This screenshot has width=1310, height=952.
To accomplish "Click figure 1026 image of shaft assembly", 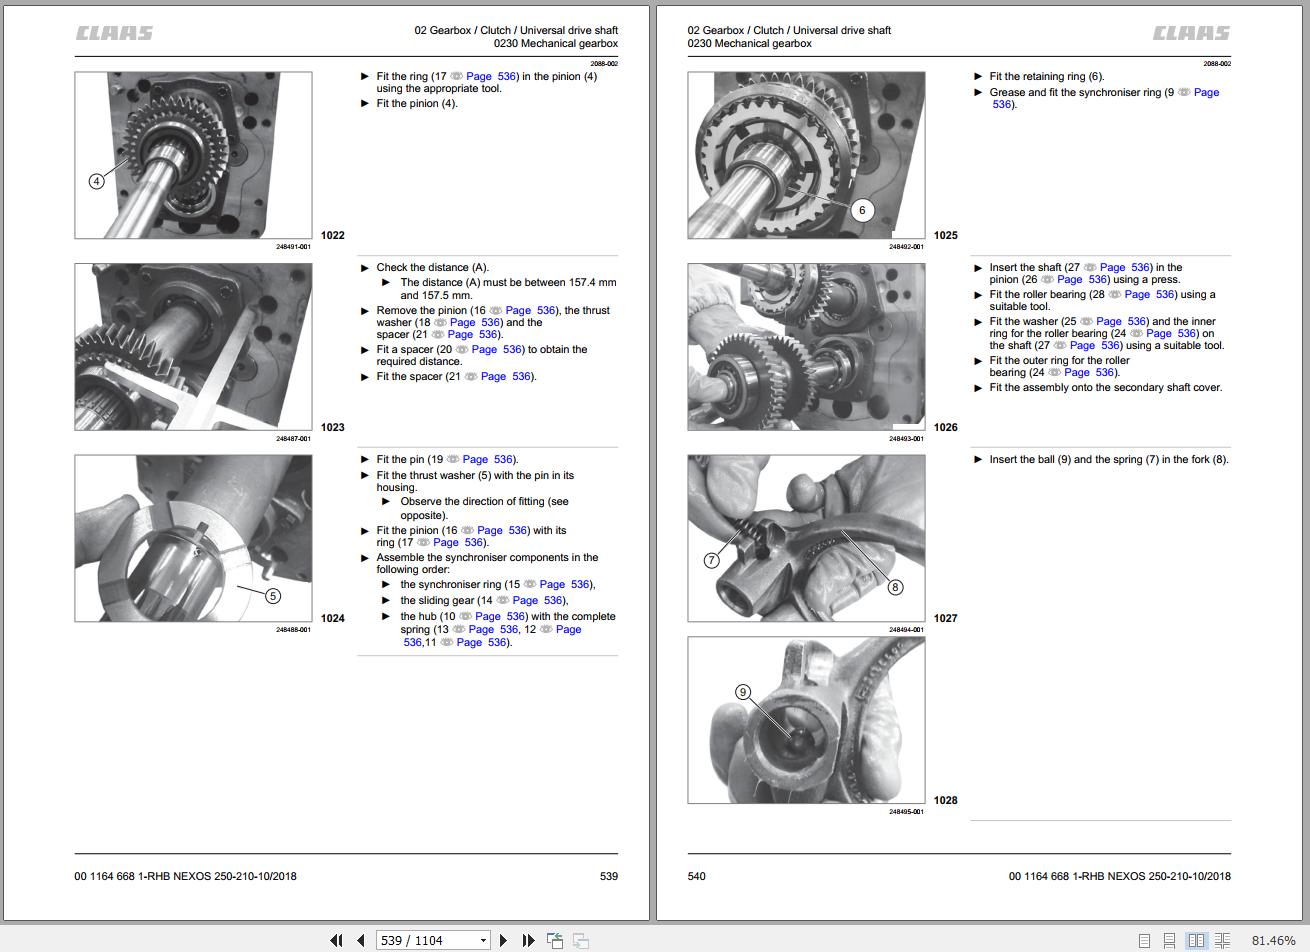I will [x=806, y=347].
